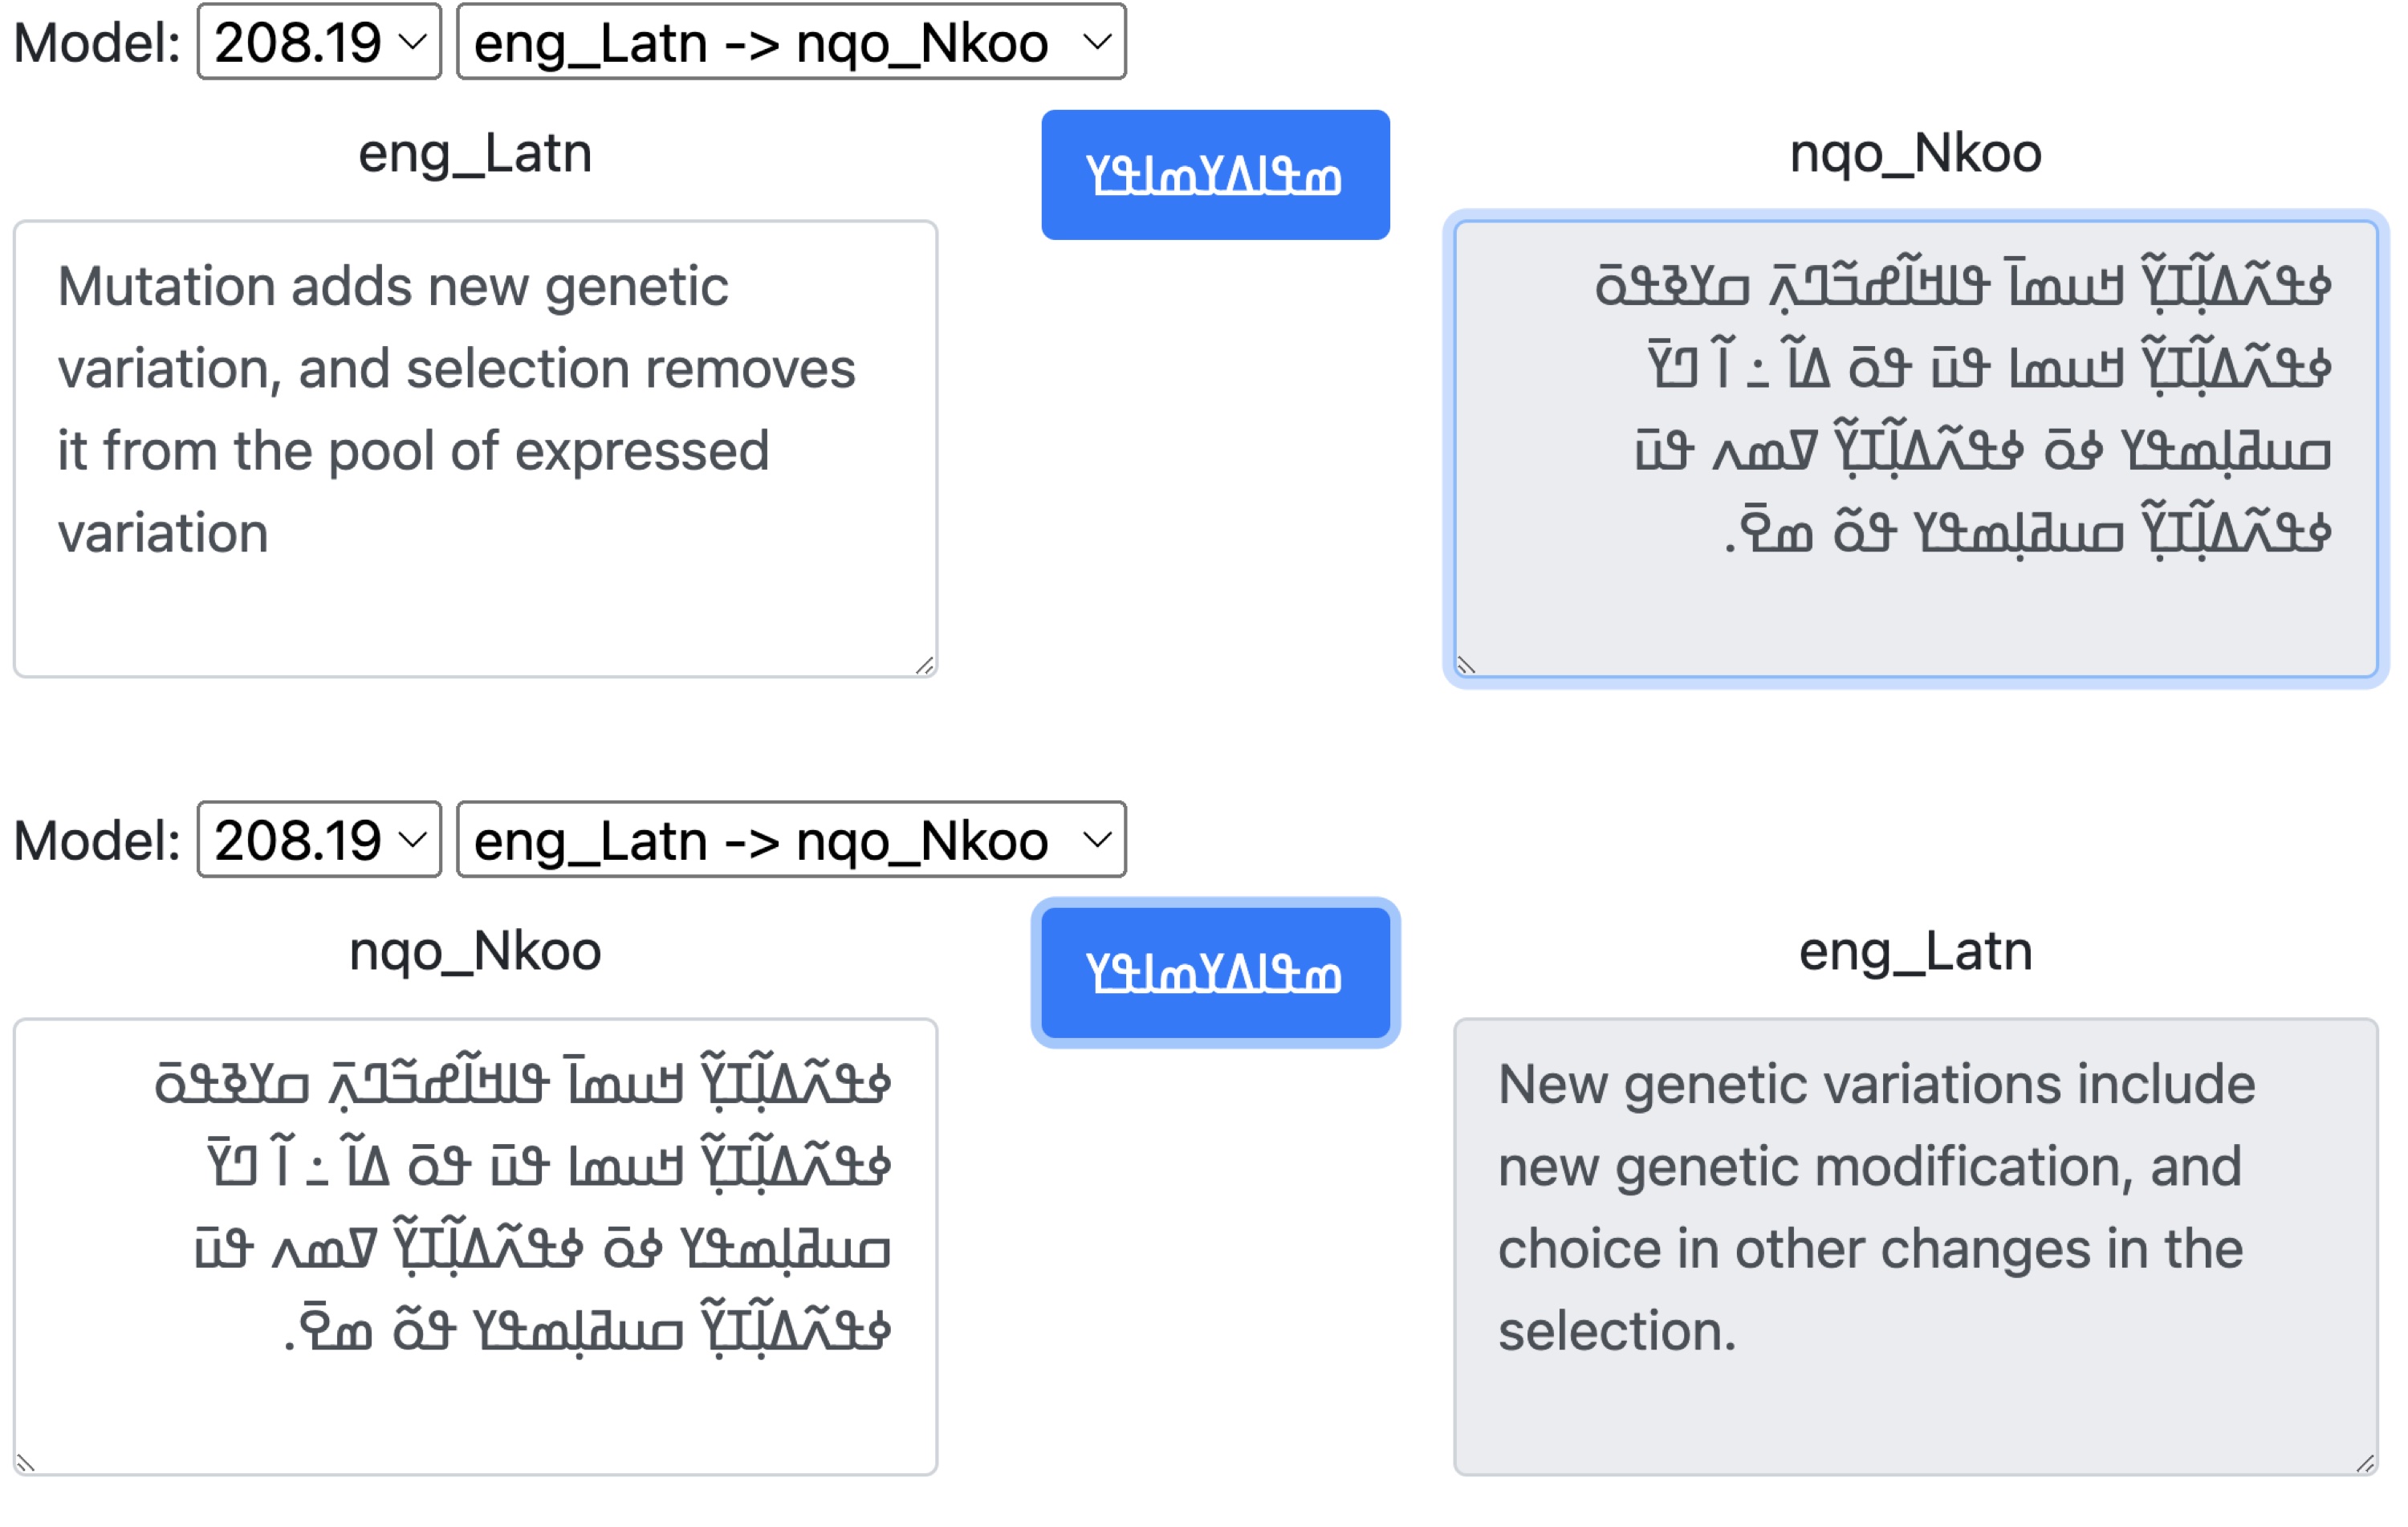Click eng_Latn heading above 'New genetic variations' box
The height and width of the screenshot is (1527, 2408).
coord(1915,950)
